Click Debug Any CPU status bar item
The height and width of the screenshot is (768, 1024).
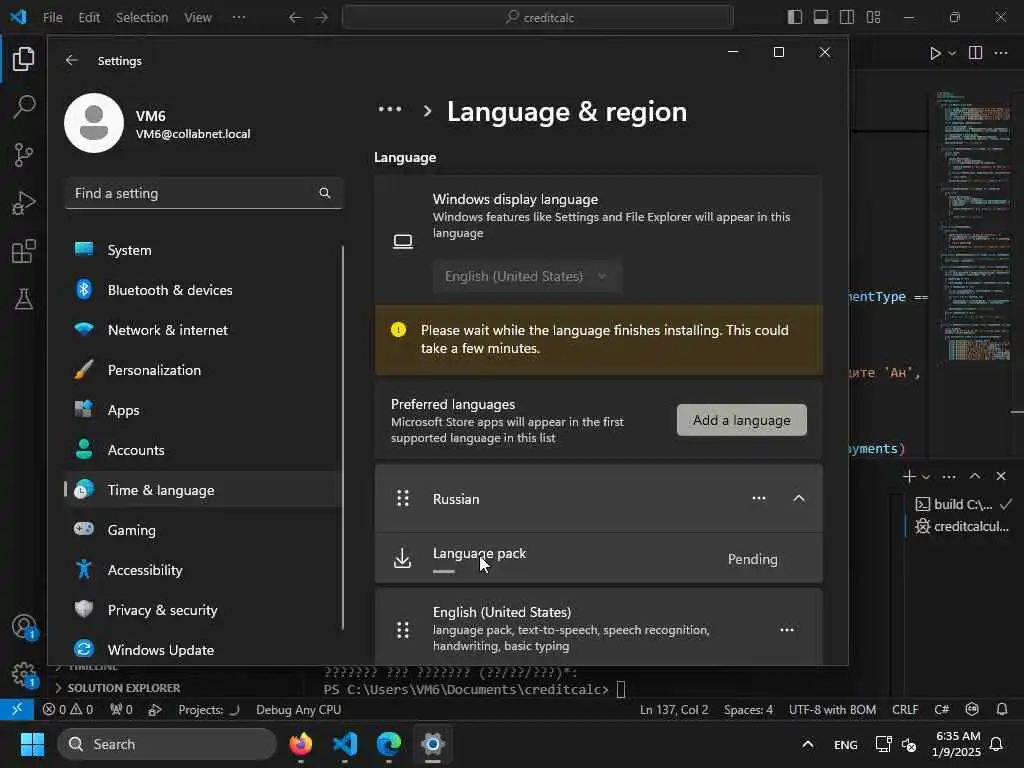click(298, 709)
